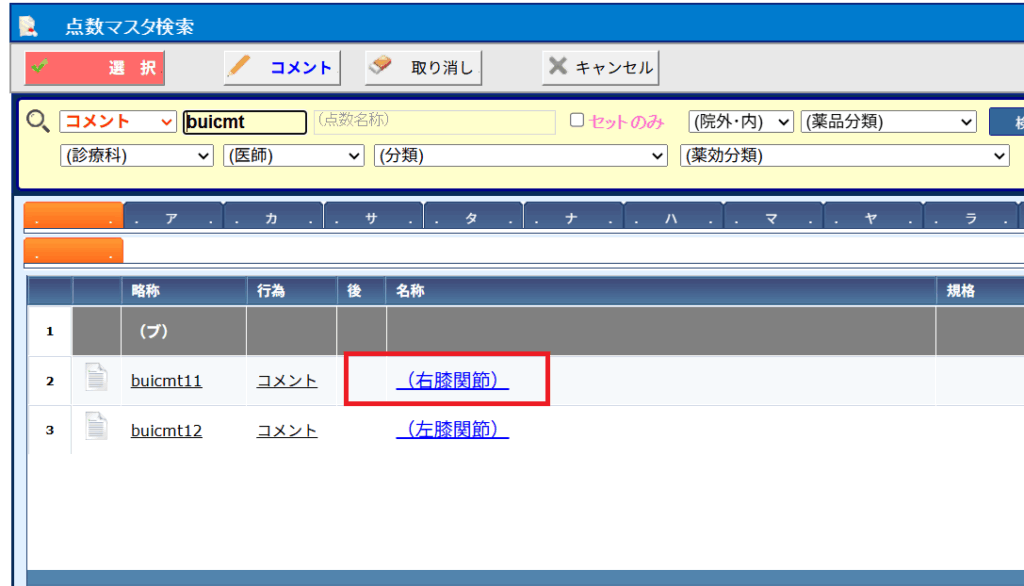Click the app icon in title bar

pyautogui.click(x=29, y=25)
